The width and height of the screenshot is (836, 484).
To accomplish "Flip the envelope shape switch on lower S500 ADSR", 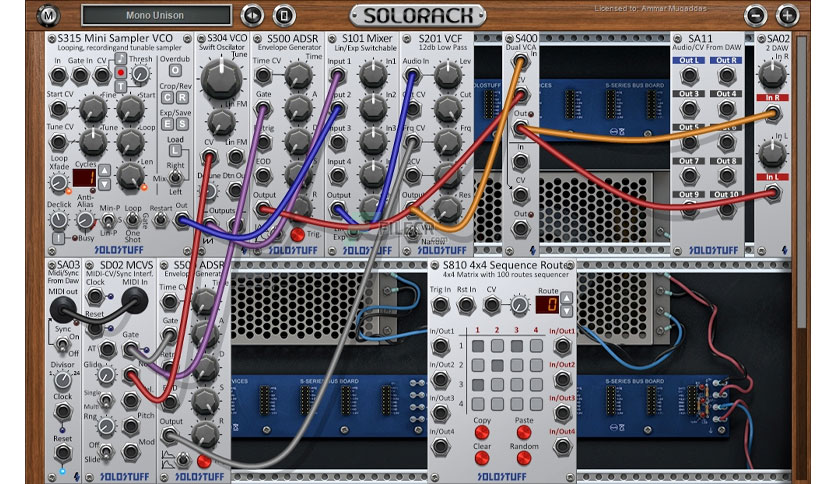I will (x=182, y=459).
